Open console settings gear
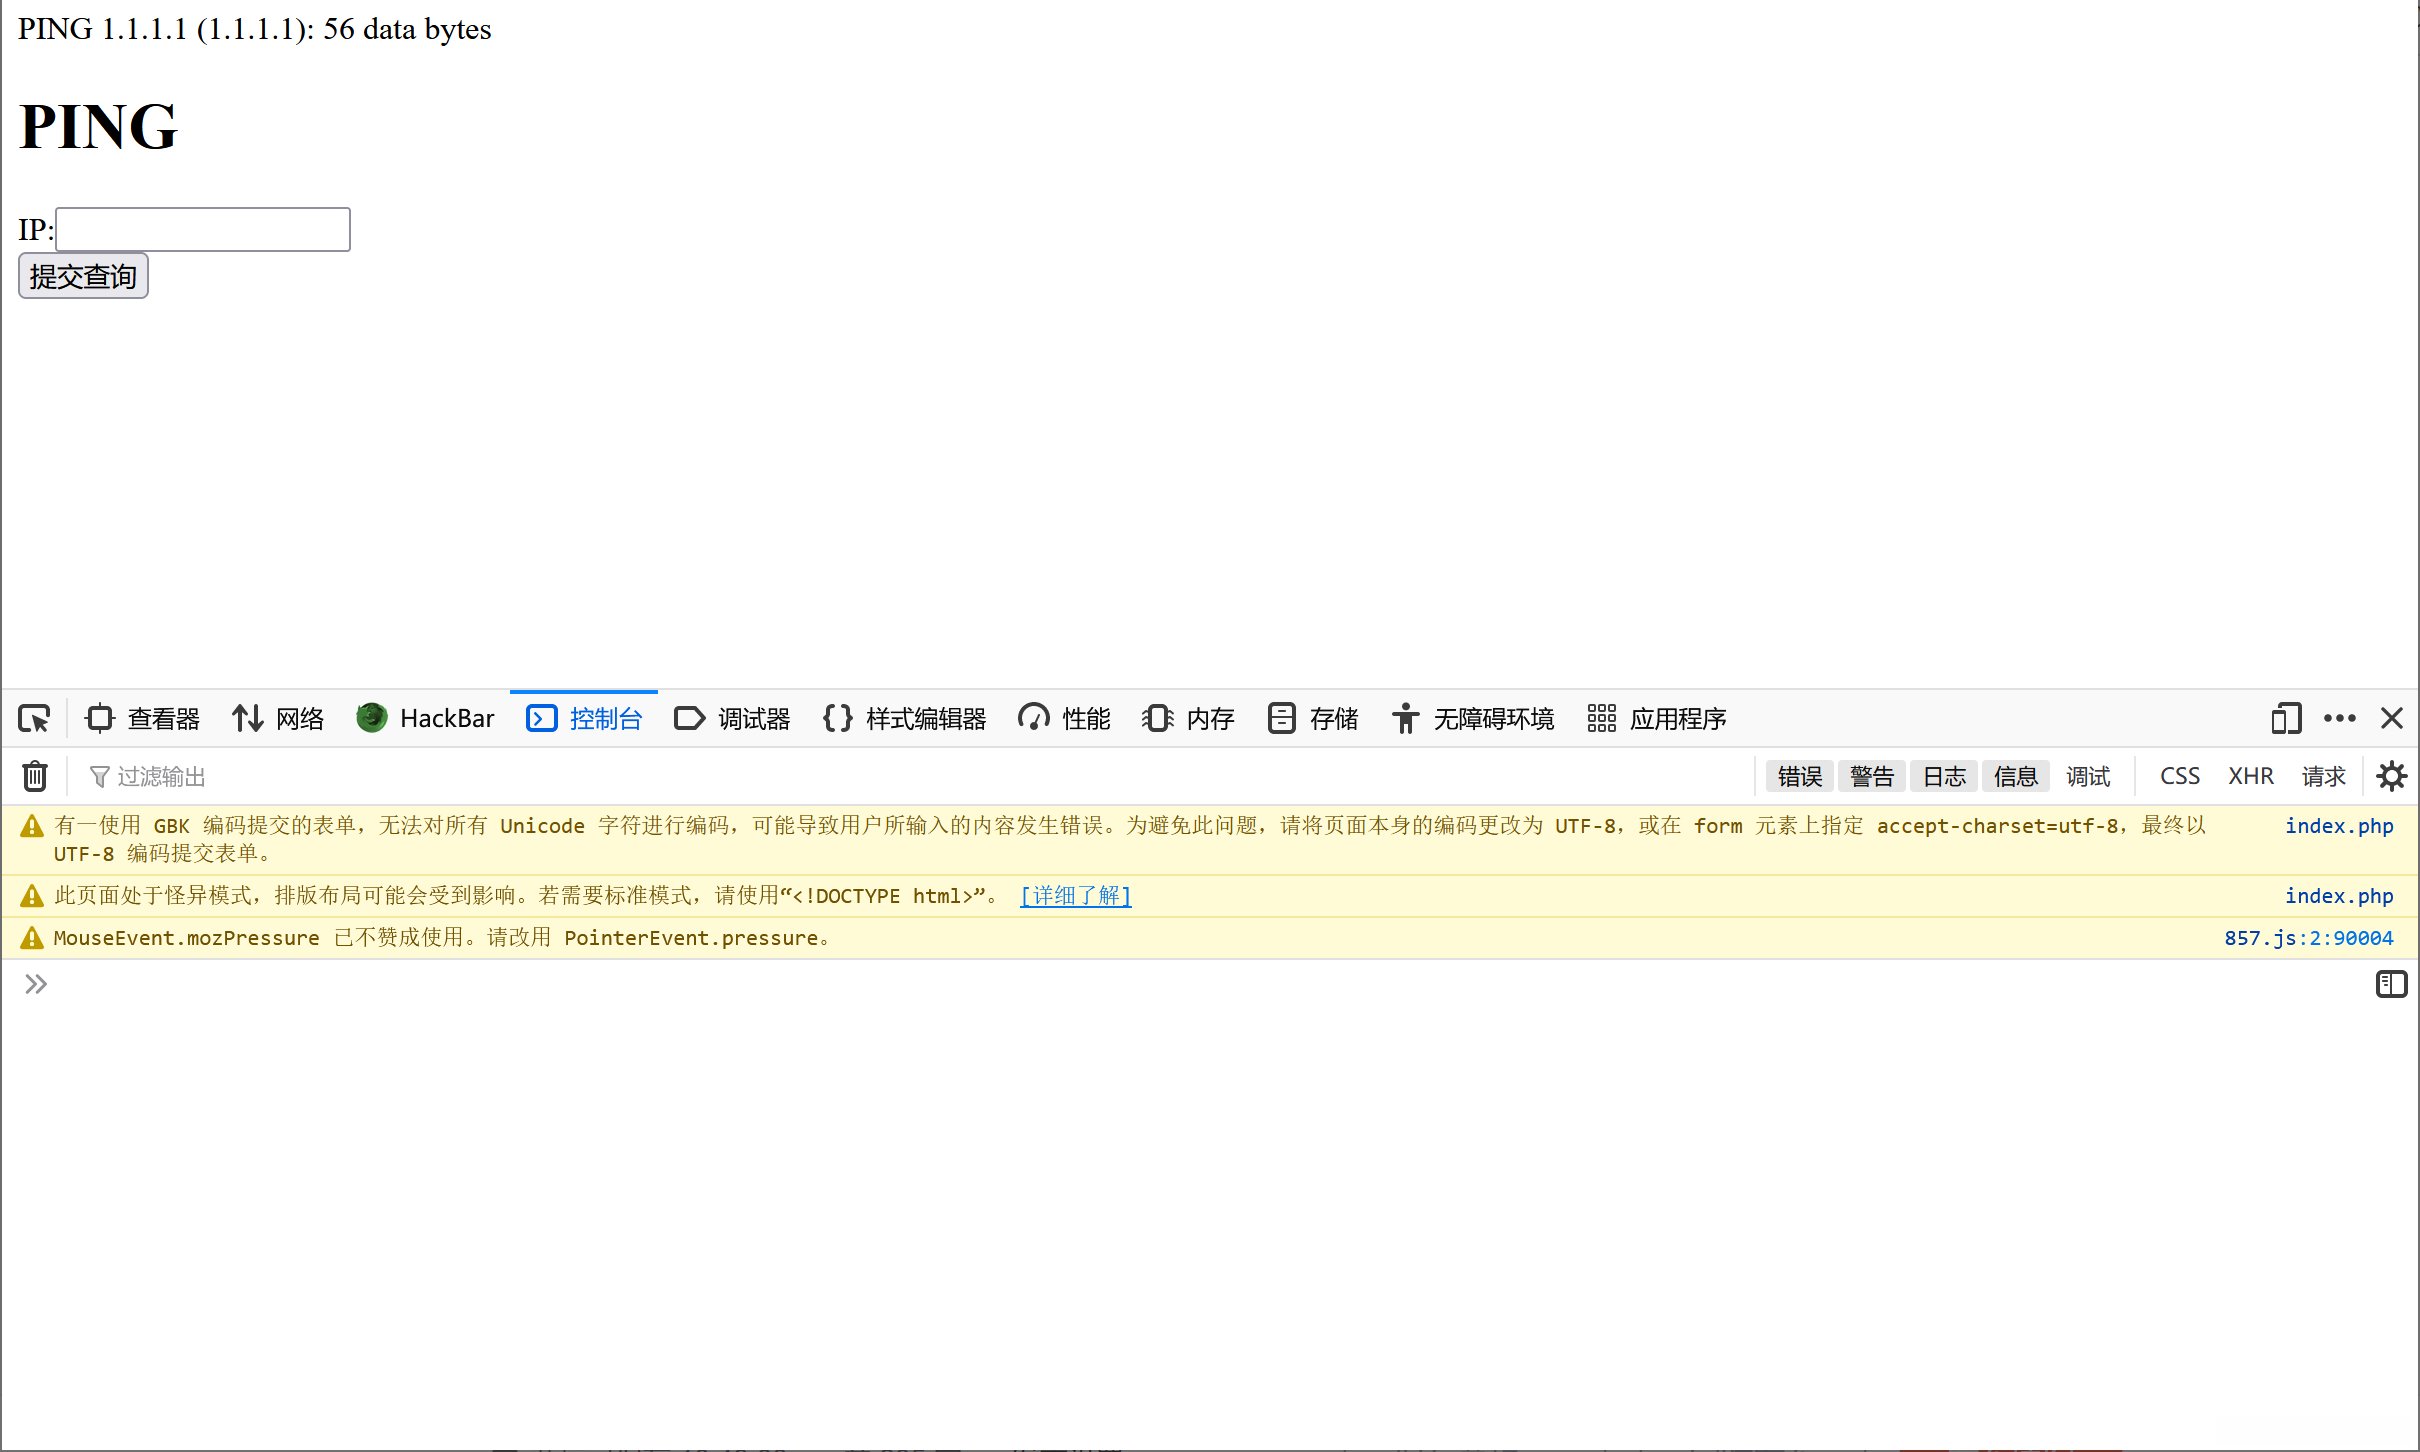This screenshot has width=2420, height=1452. point(2391,776)
